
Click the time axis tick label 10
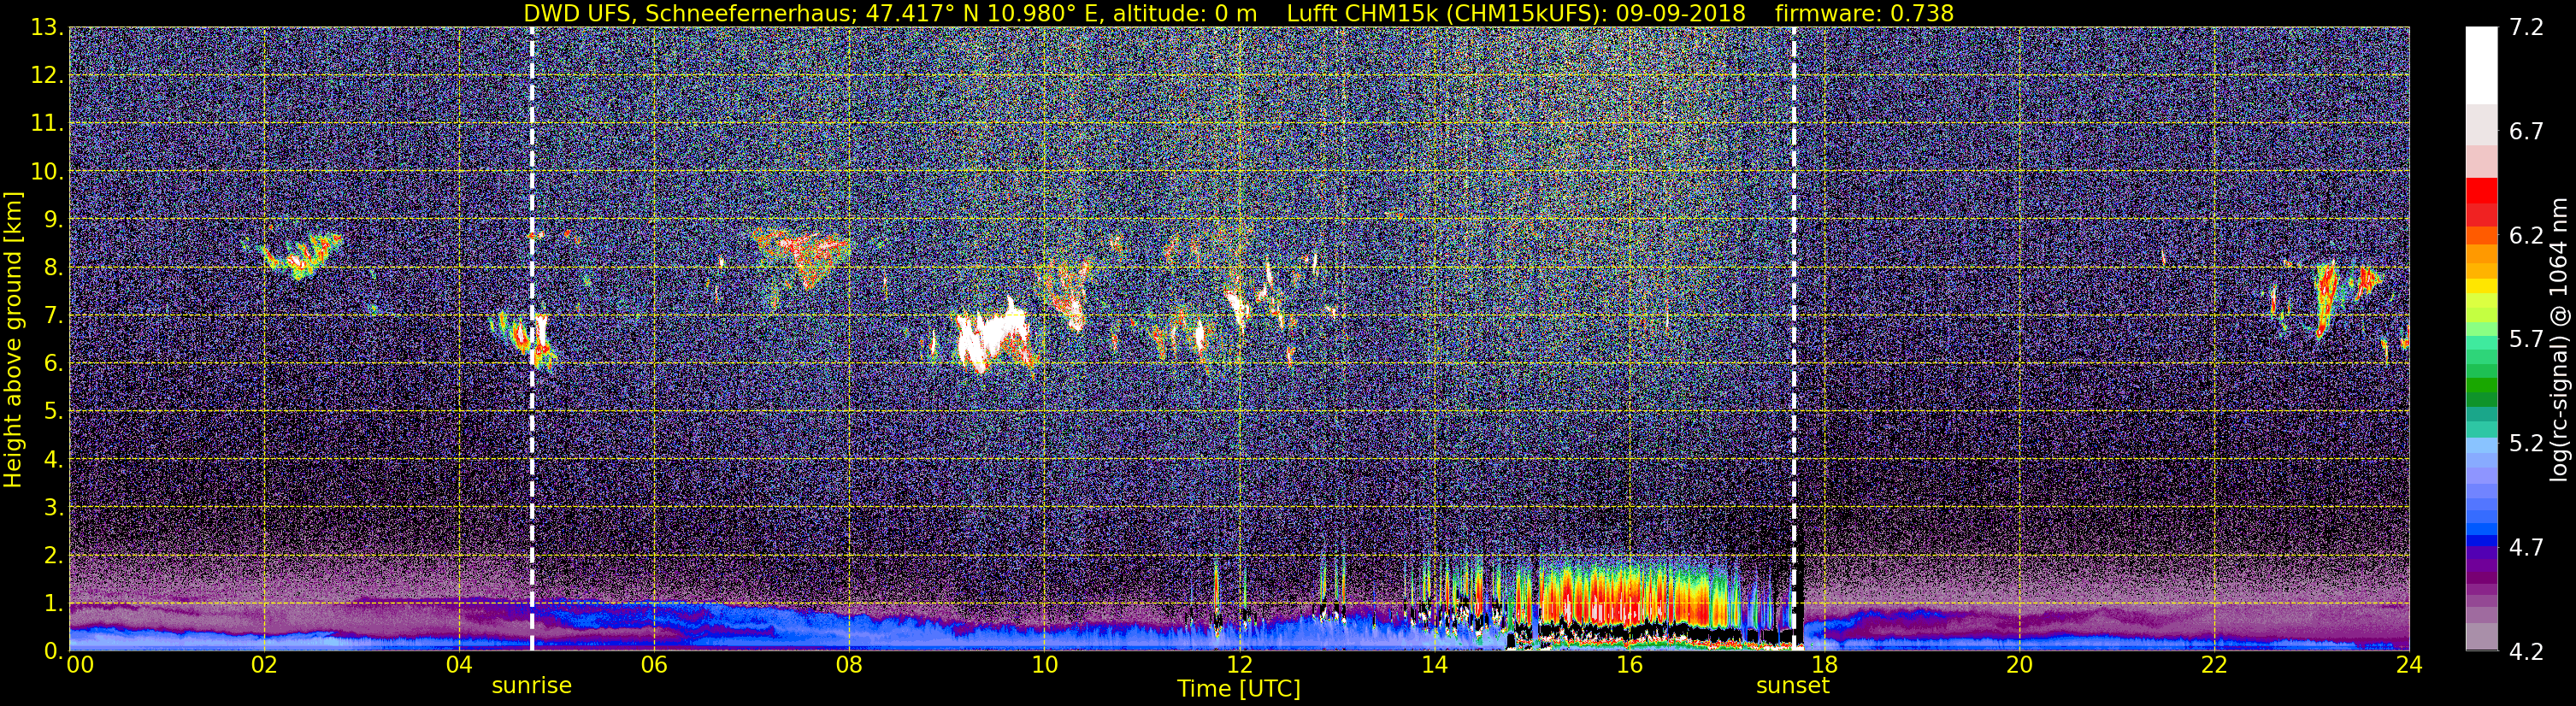click(x=1043, y=666)
